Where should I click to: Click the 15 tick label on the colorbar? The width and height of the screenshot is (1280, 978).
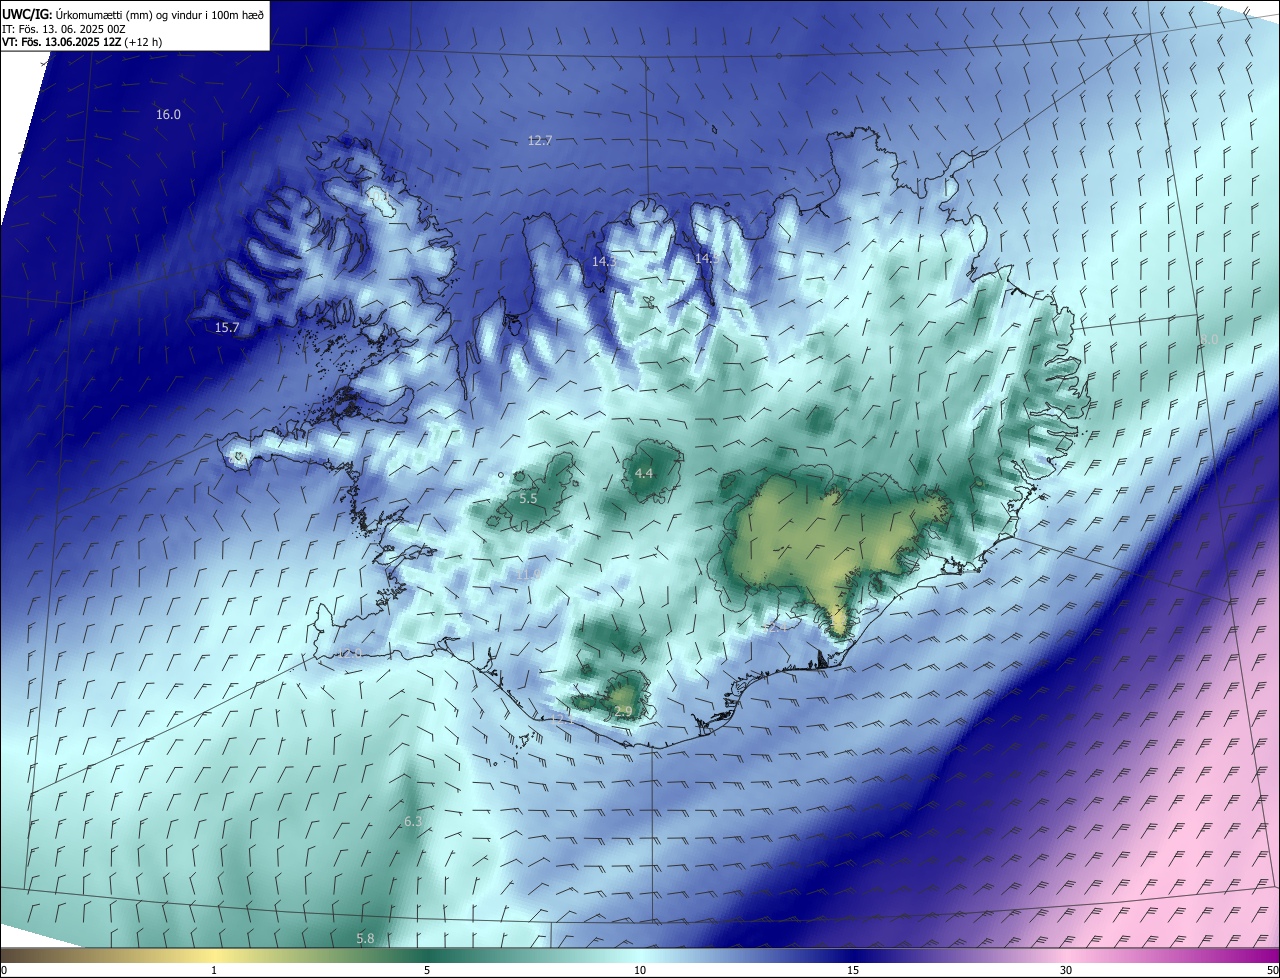[853, 970]
